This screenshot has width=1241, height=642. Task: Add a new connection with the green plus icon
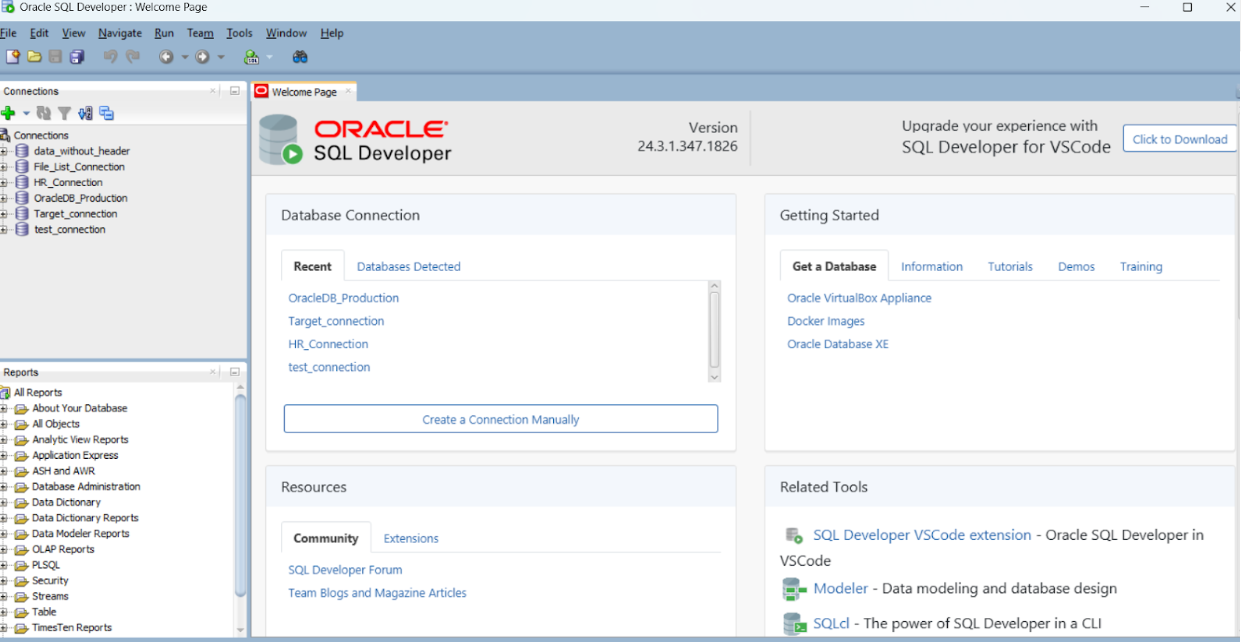coord(8,112)
